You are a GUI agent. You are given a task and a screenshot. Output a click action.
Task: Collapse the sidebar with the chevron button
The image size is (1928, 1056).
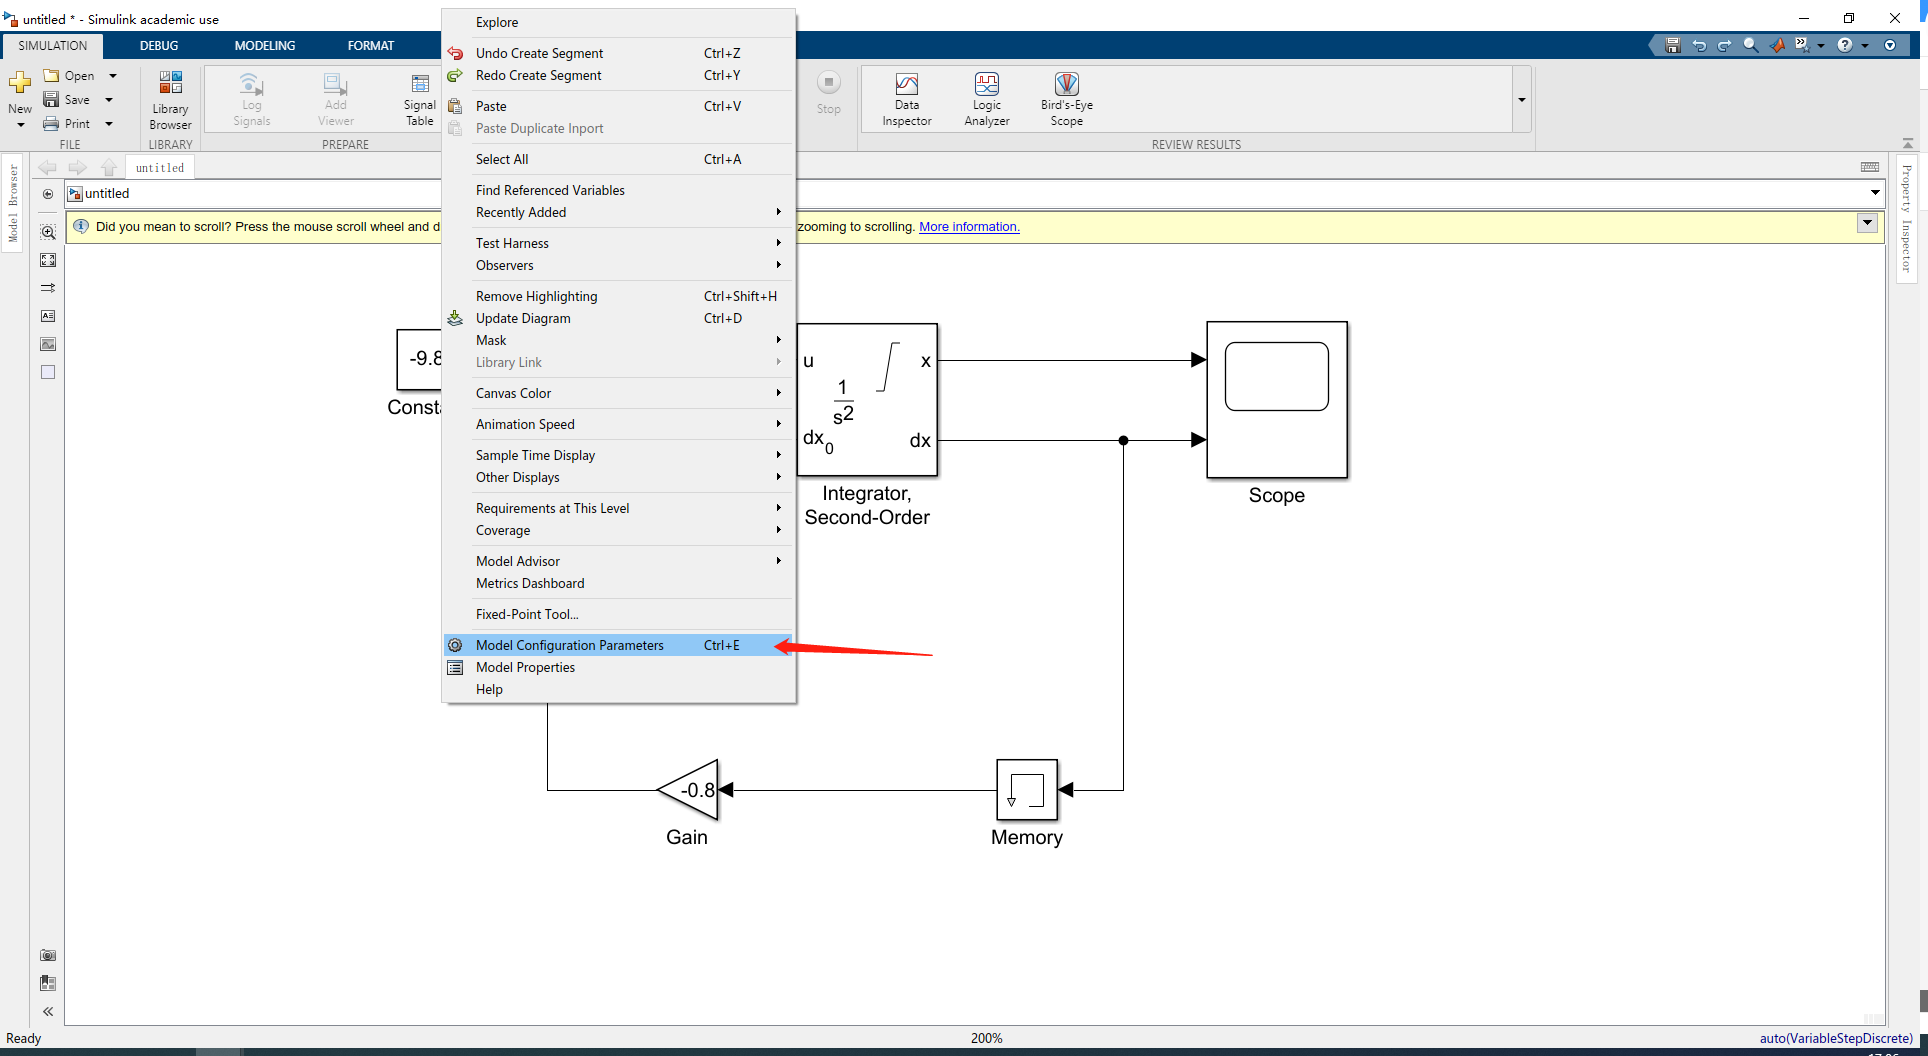coord(47,1011)
